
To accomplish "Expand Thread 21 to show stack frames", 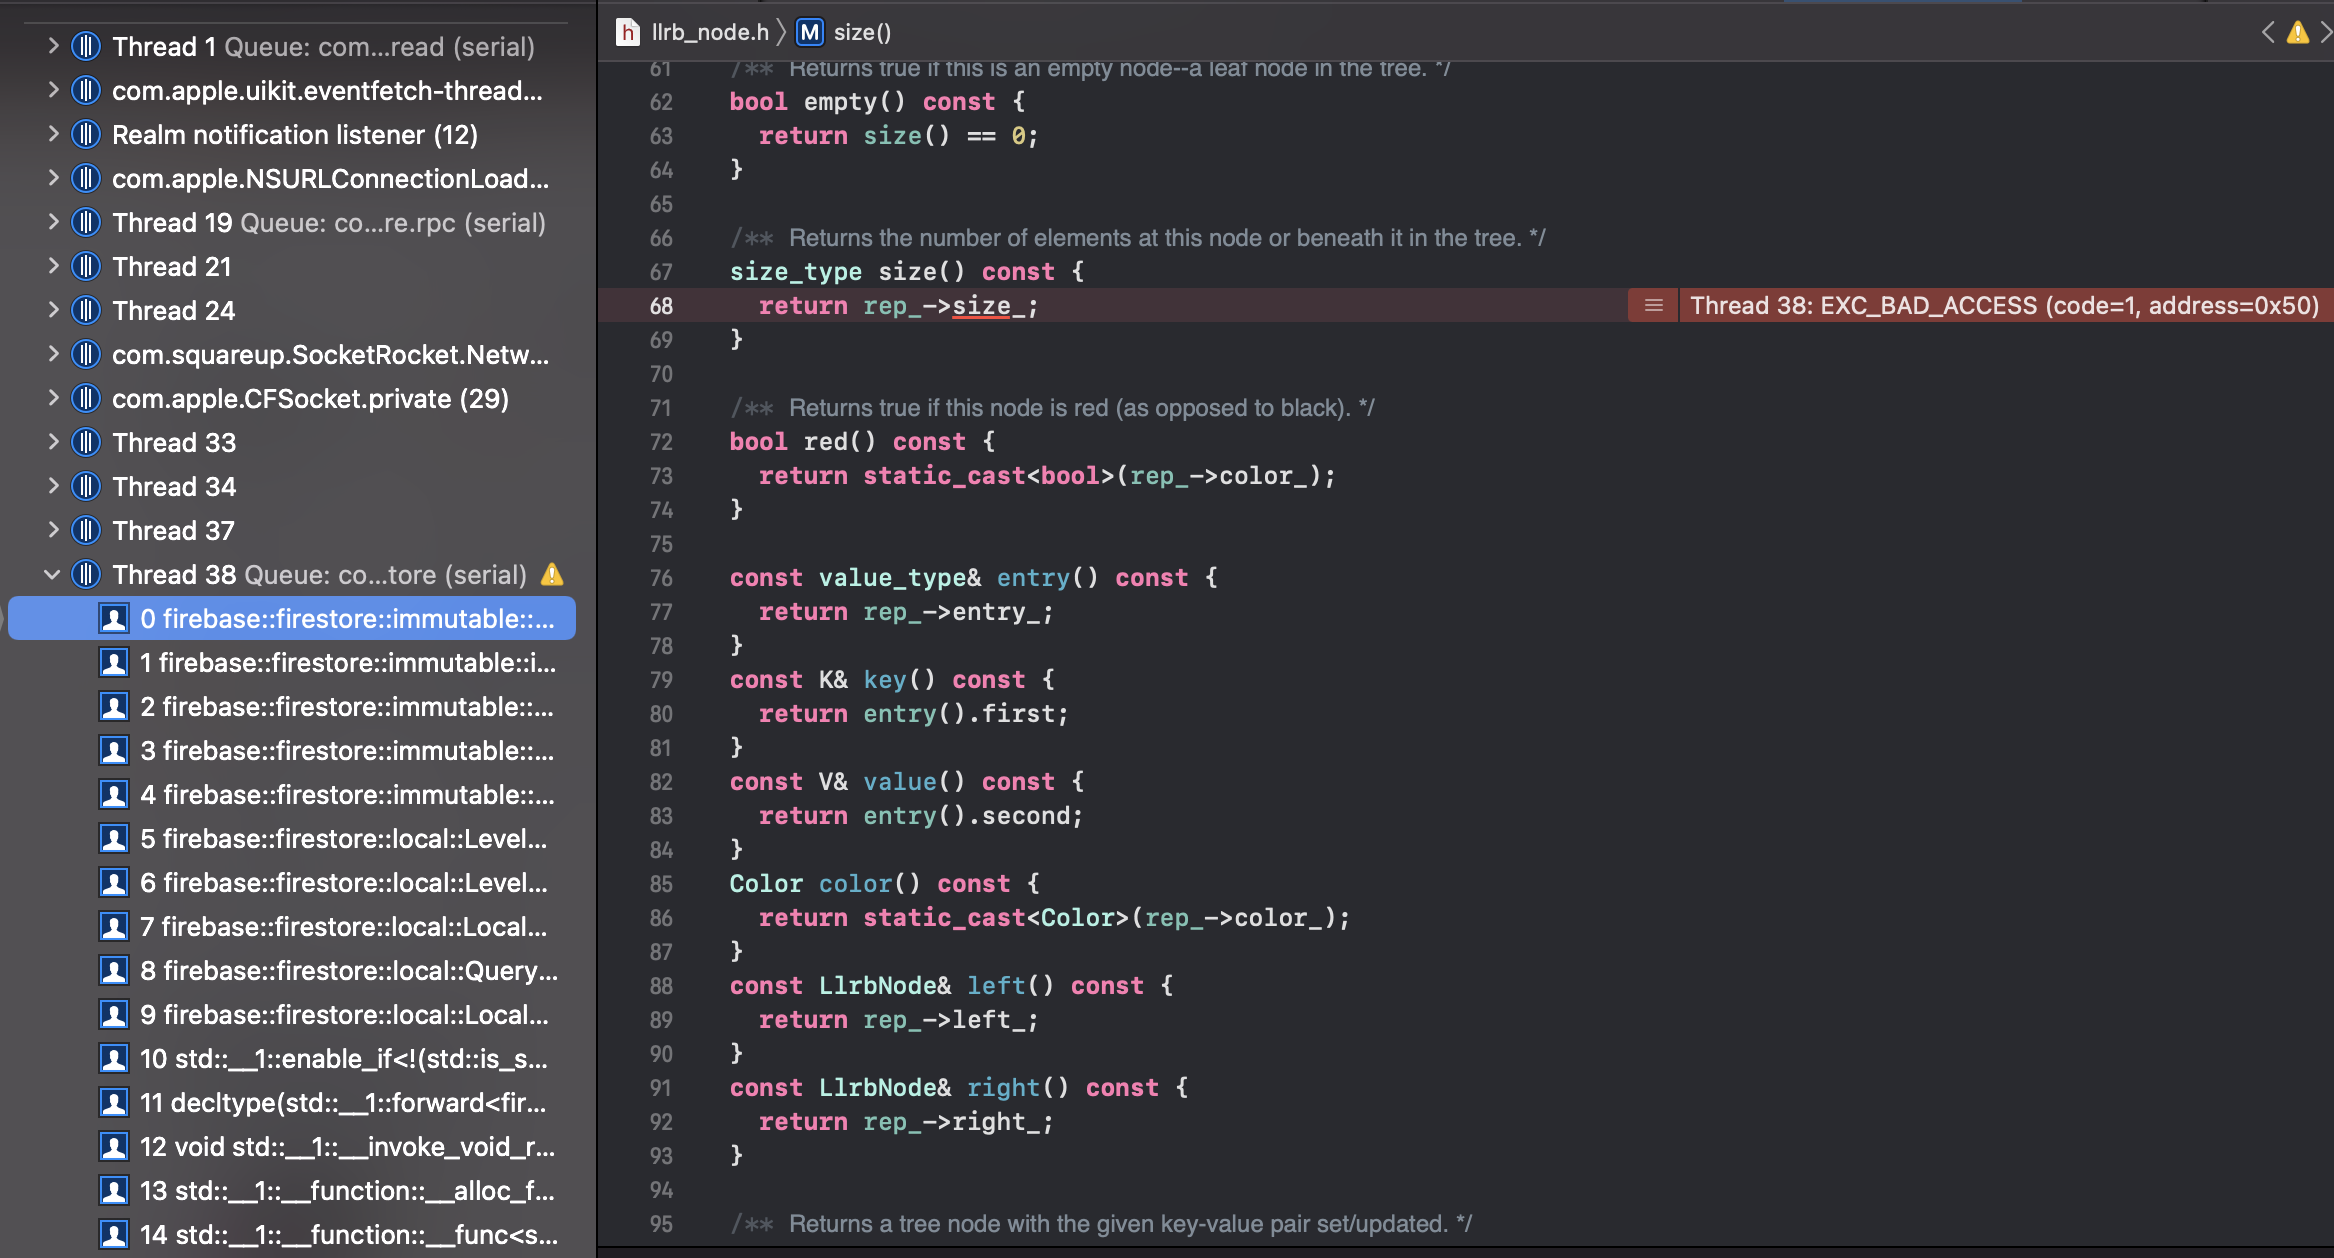I will (53, 266).
